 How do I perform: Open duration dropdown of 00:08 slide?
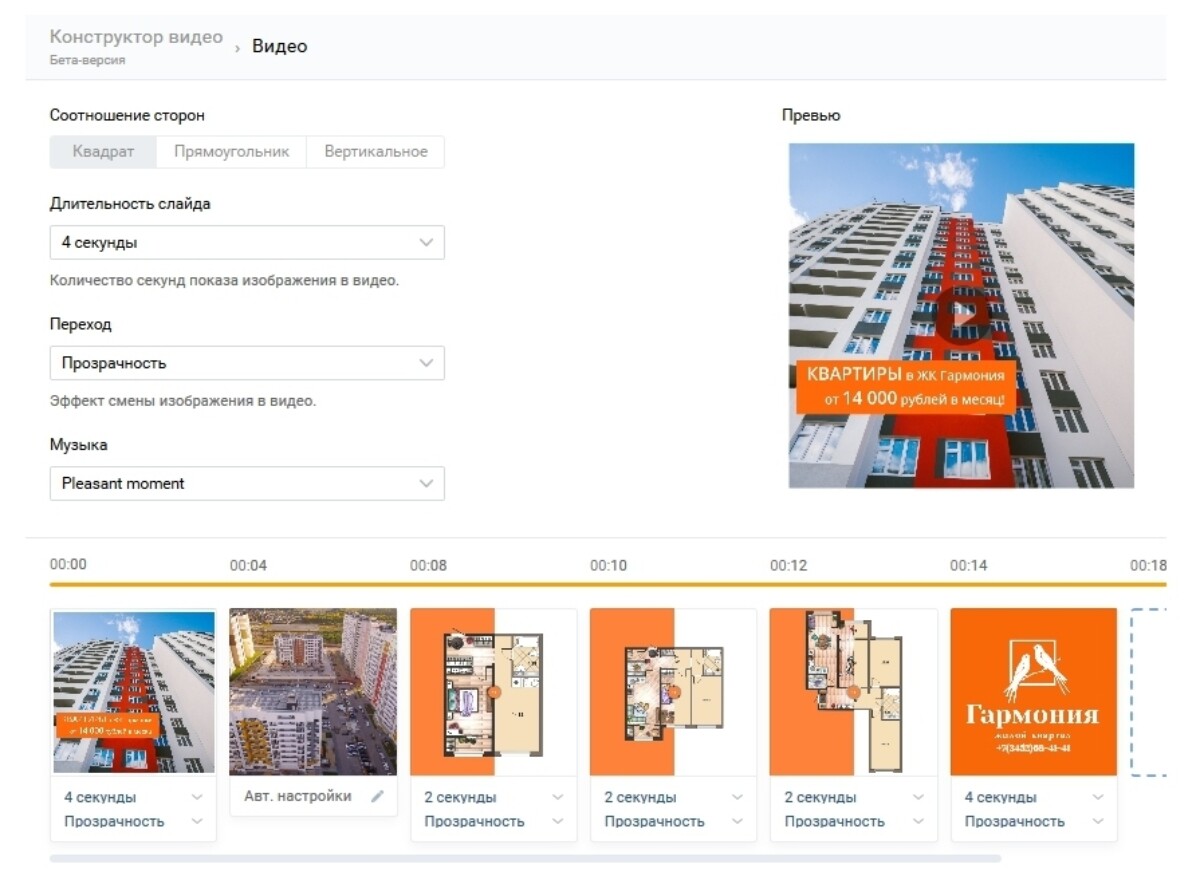coord(493,797)
